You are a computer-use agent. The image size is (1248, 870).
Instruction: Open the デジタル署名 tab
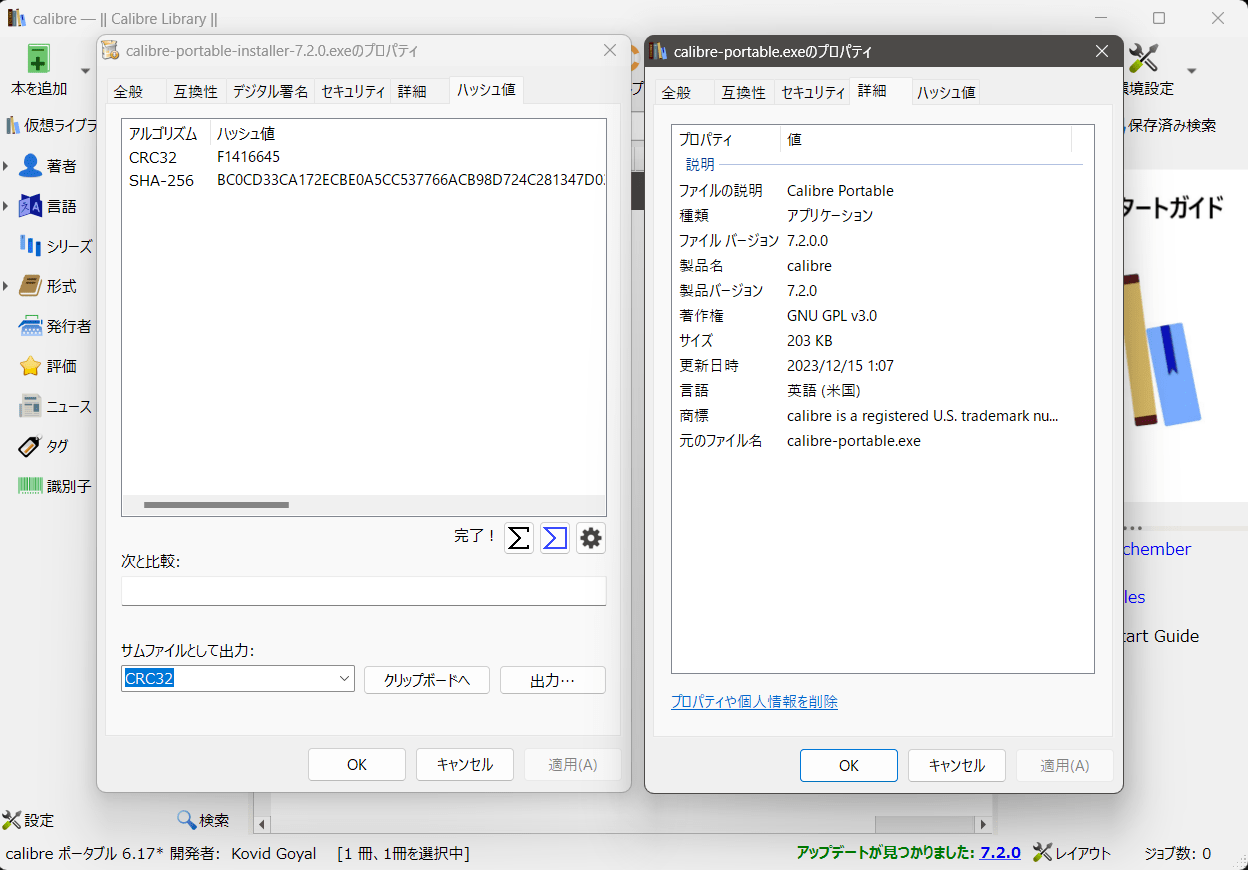click(270, 91)
